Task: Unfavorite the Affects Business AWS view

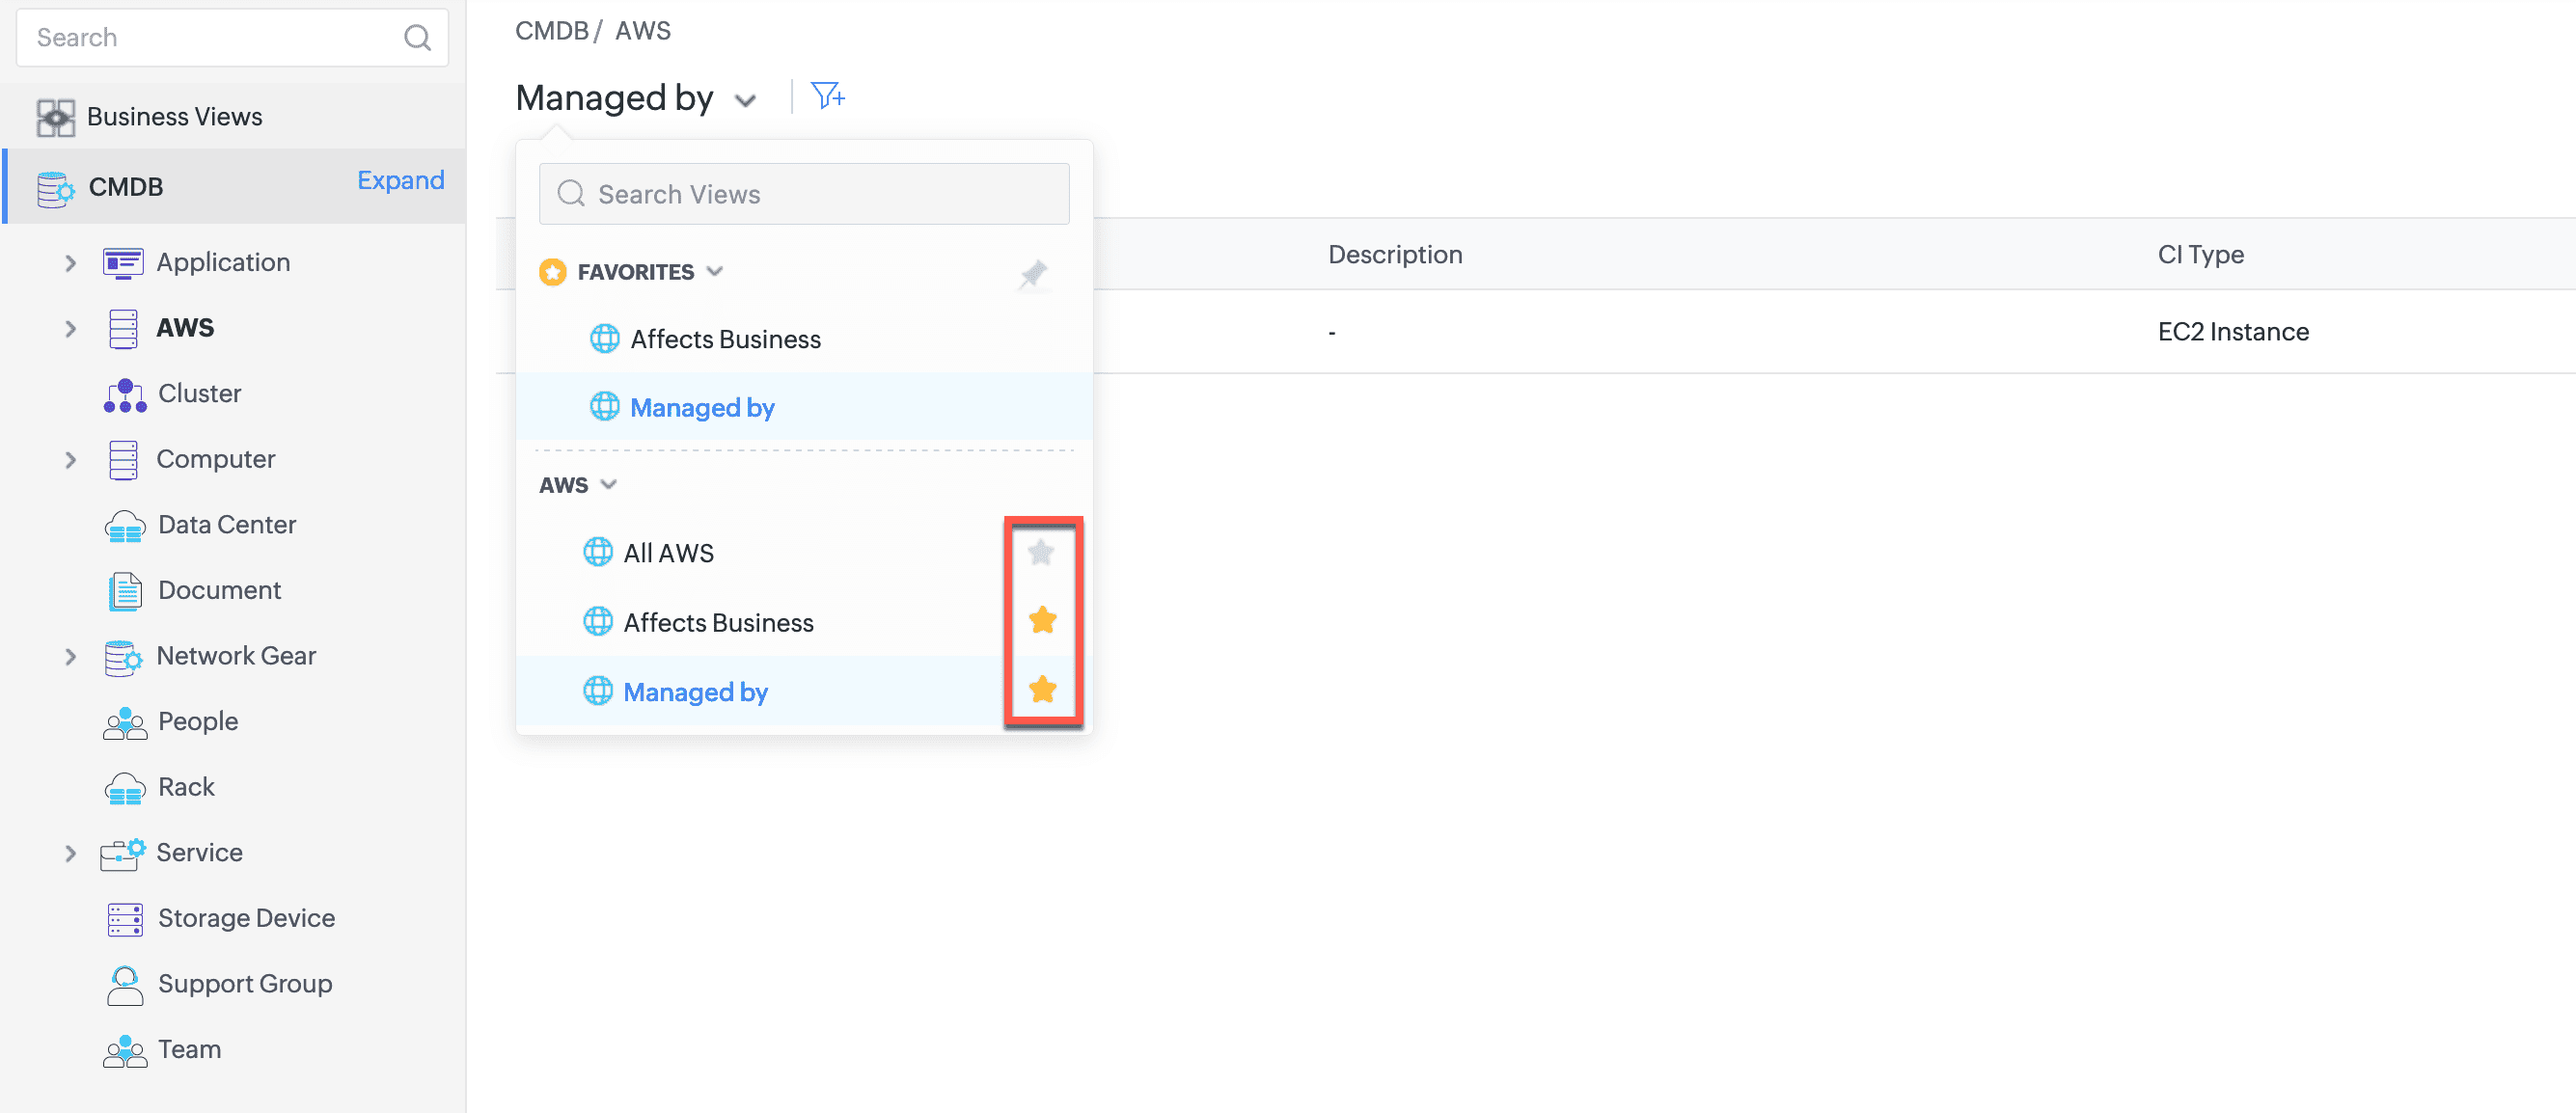Action: click(x=1042, y=620)
